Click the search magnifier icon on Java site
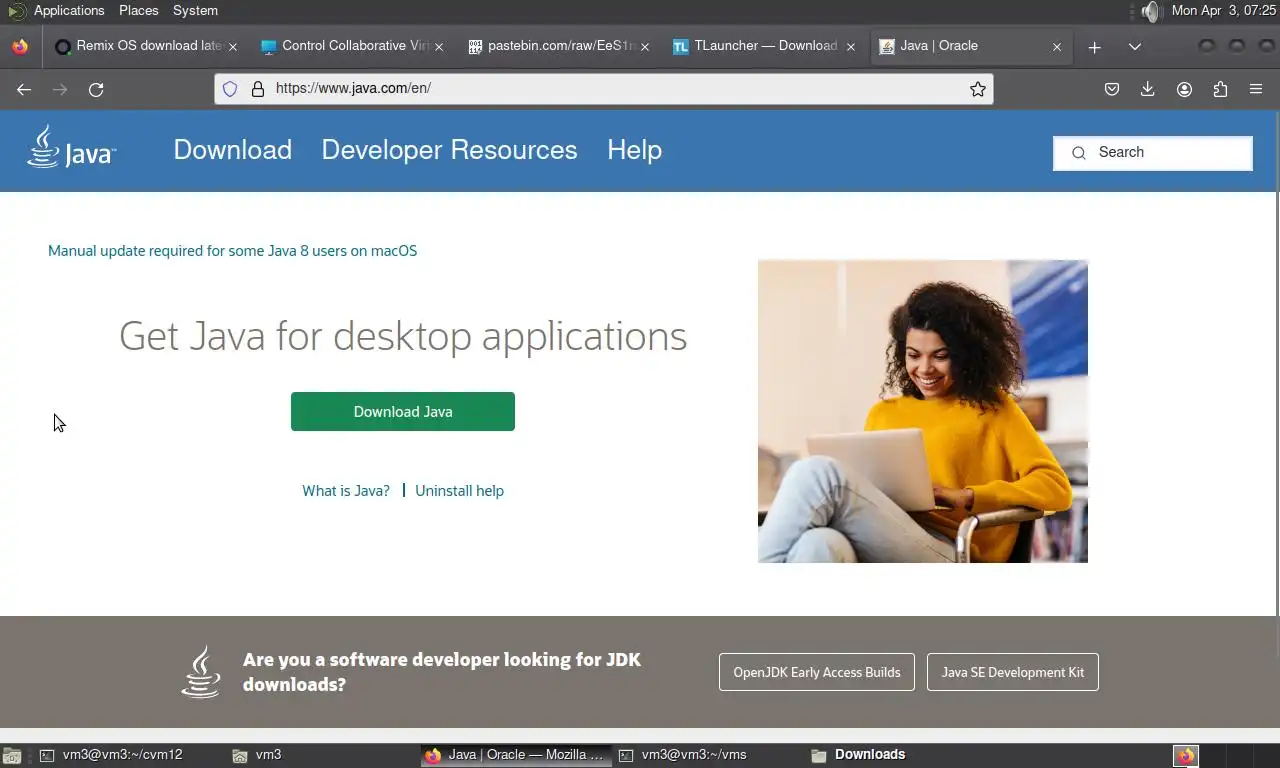This screenshot has height=768, width=1280. [x=1078, y=153]
